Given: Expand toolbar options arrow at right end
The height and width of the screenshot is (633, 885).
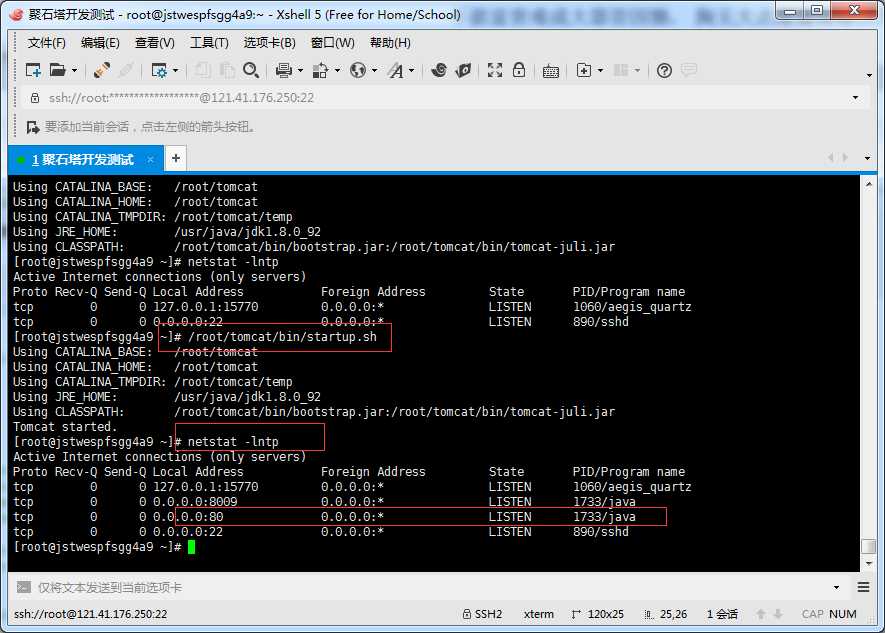Looking at the screenshot, I should 869,75.
